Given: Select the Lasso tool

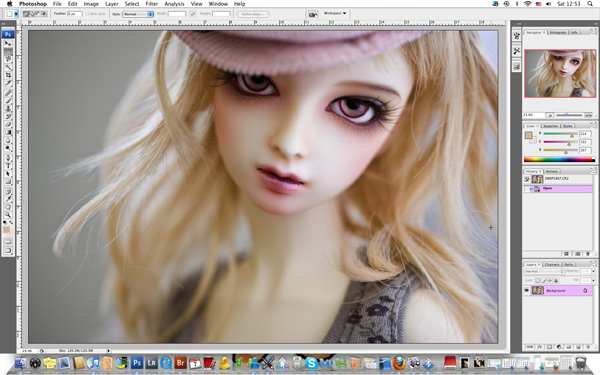Looking at the screenshot, I should [x=8, y=59].
